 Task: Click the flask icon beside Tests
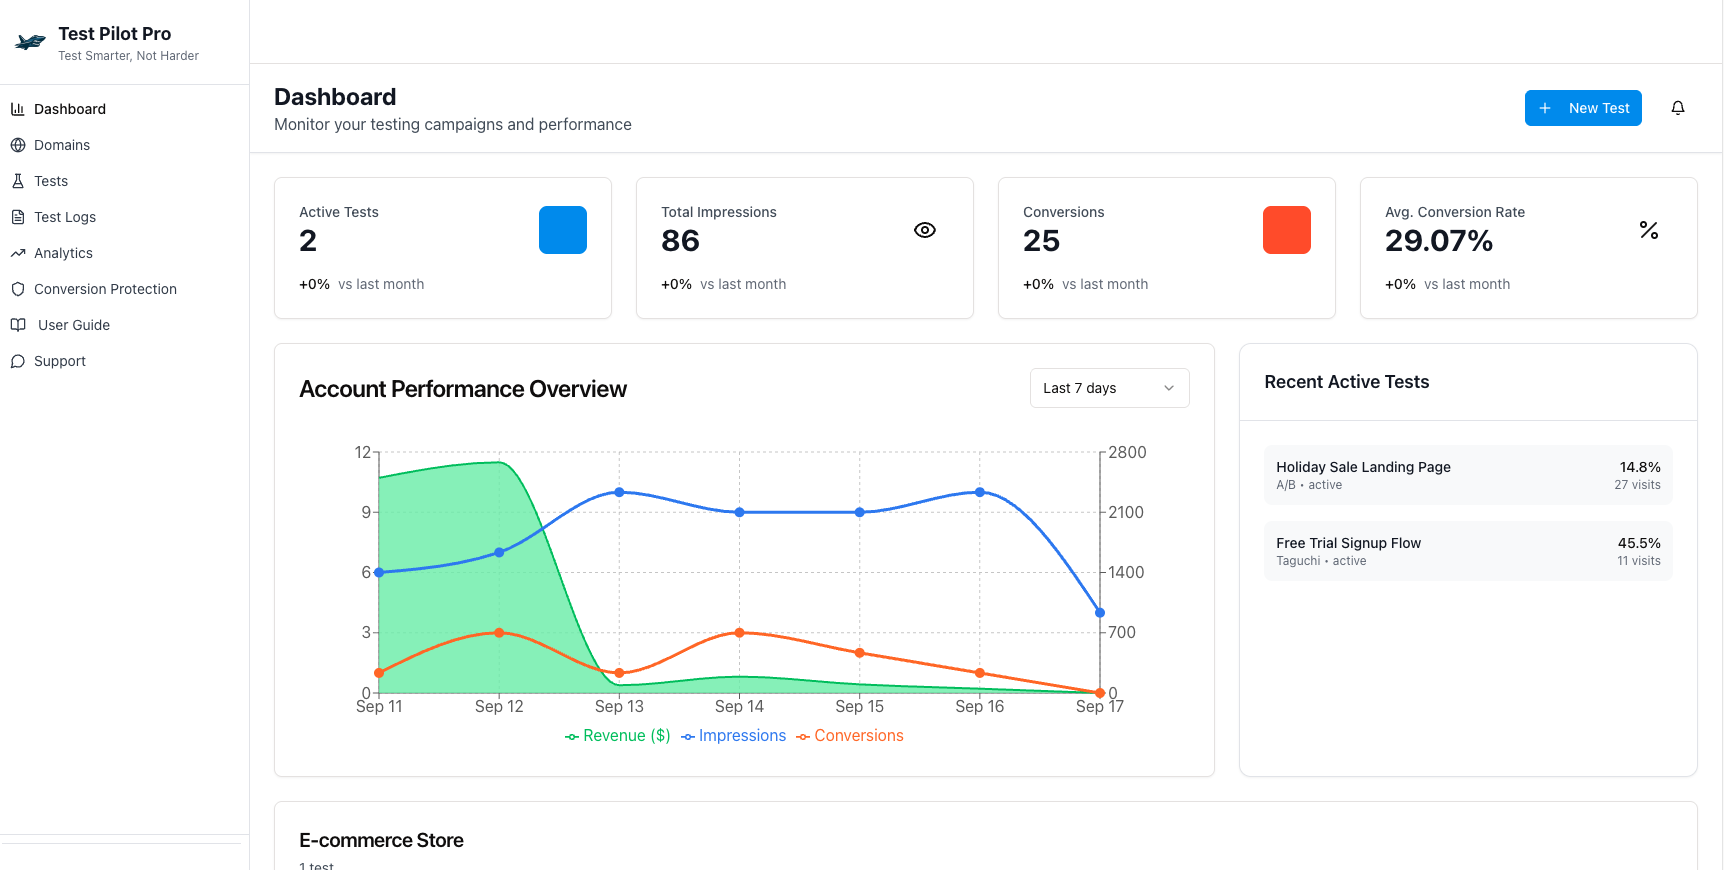point(18,181)
